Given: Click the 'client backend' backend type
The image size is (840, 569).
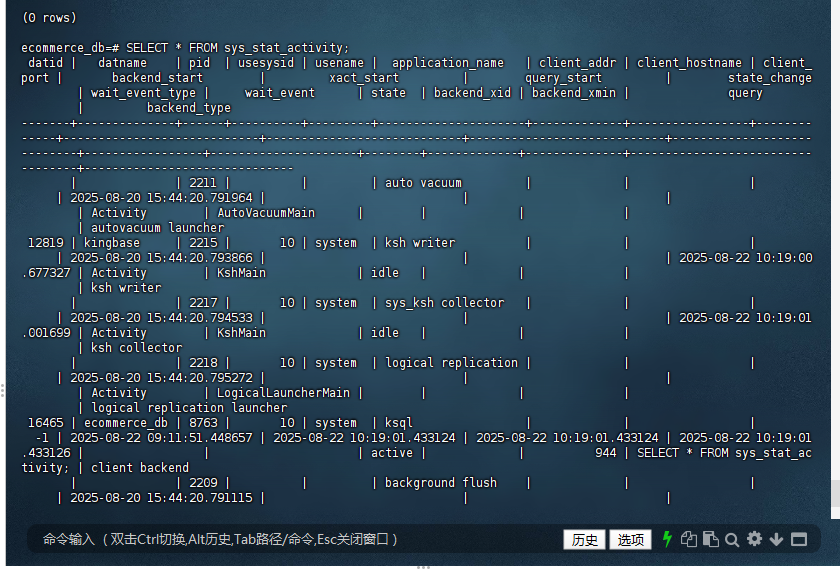Looking at the screenshot, I should (x=140, y=468).
